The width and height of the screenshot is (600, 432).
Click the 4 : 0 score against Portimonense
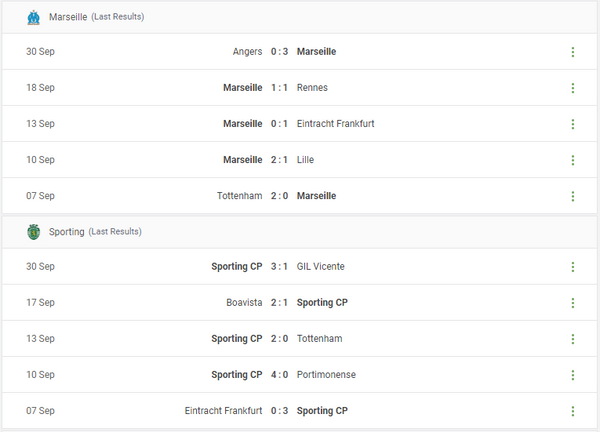coord(280,375)
